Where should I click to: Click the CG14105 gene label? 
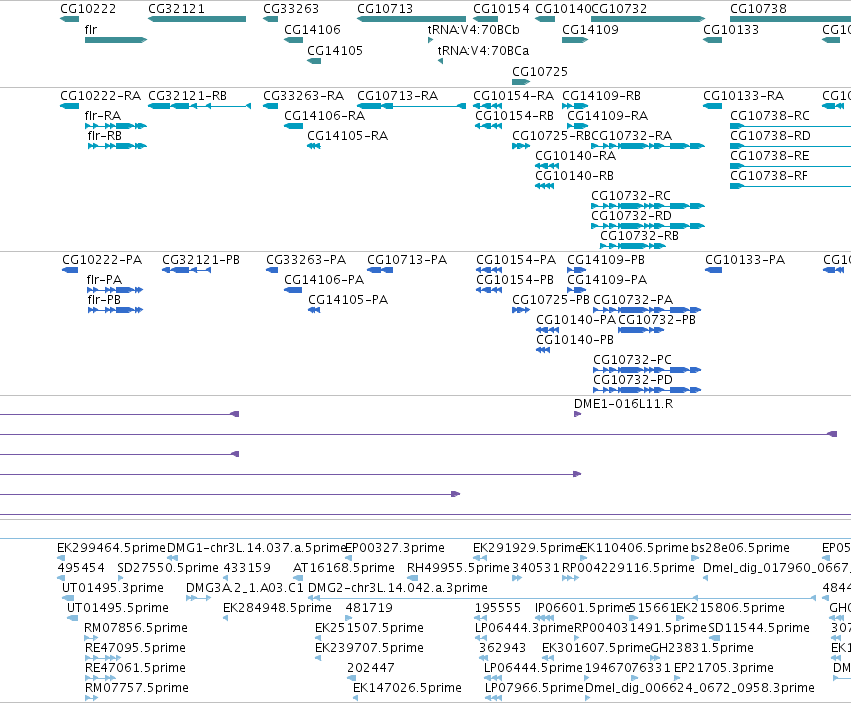[335, 50]
